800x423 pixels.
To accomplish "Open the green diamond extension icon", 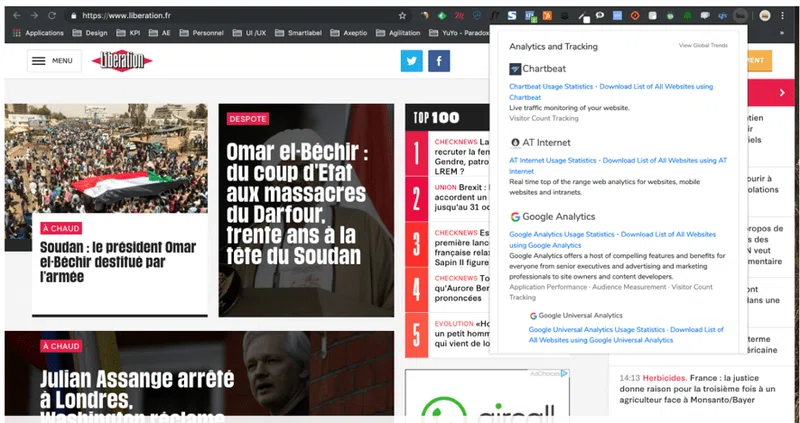I will pyautogui.click(x=442, y=16).
